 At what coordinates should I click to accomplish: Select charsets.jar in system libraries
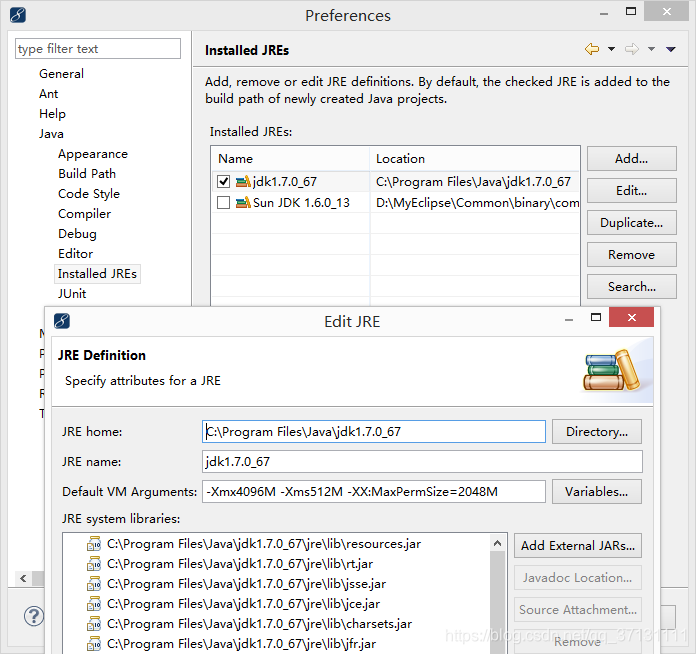(259, 624)
